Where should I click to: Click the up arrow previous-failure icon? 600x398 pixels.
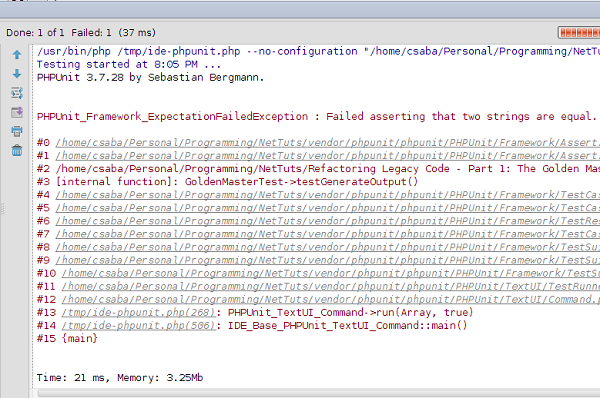(x=17, y=55)
